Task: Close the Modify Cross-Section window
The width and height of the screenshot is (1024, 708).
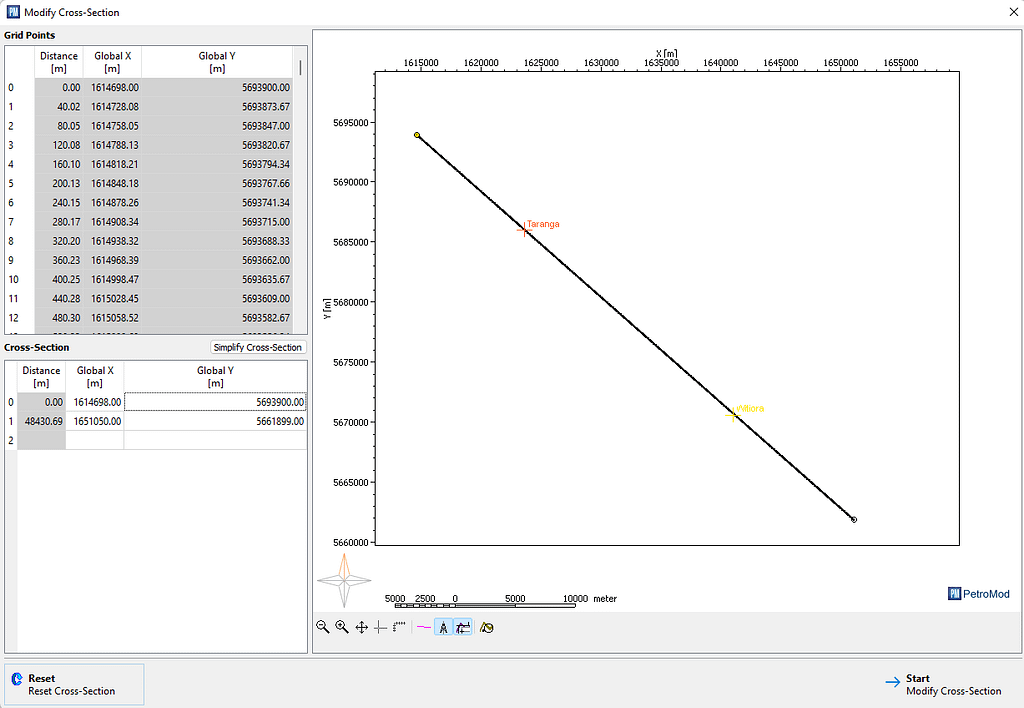Action: point(1005,12)
